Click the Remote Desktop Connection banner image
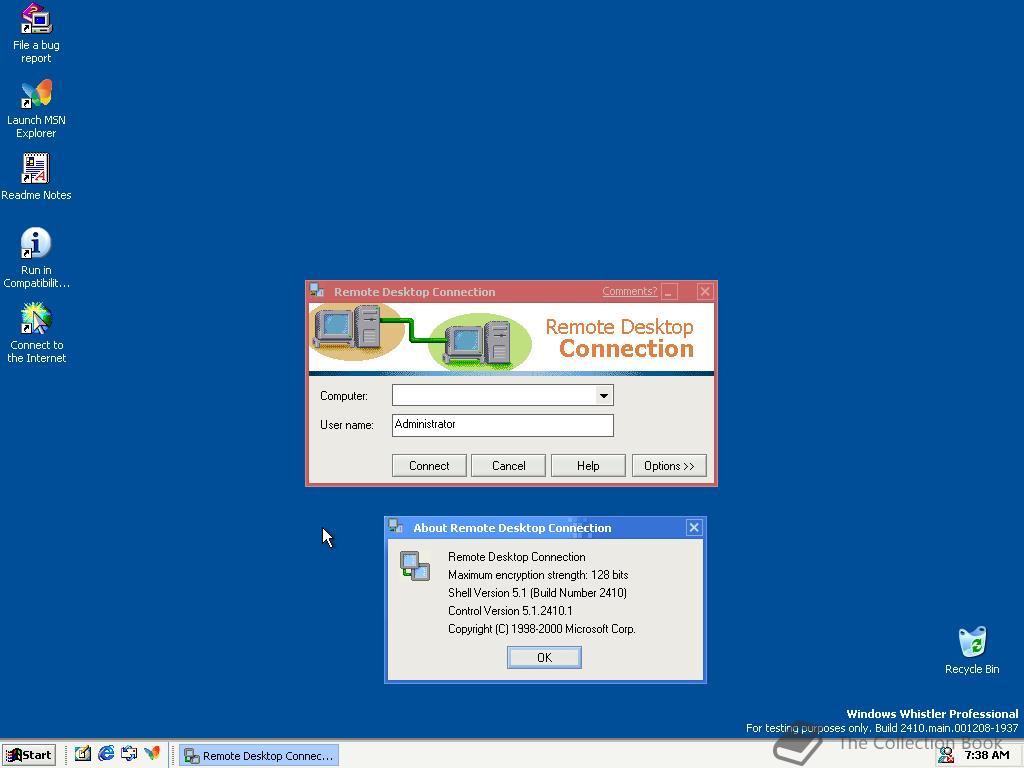 [x=511, y=339]
